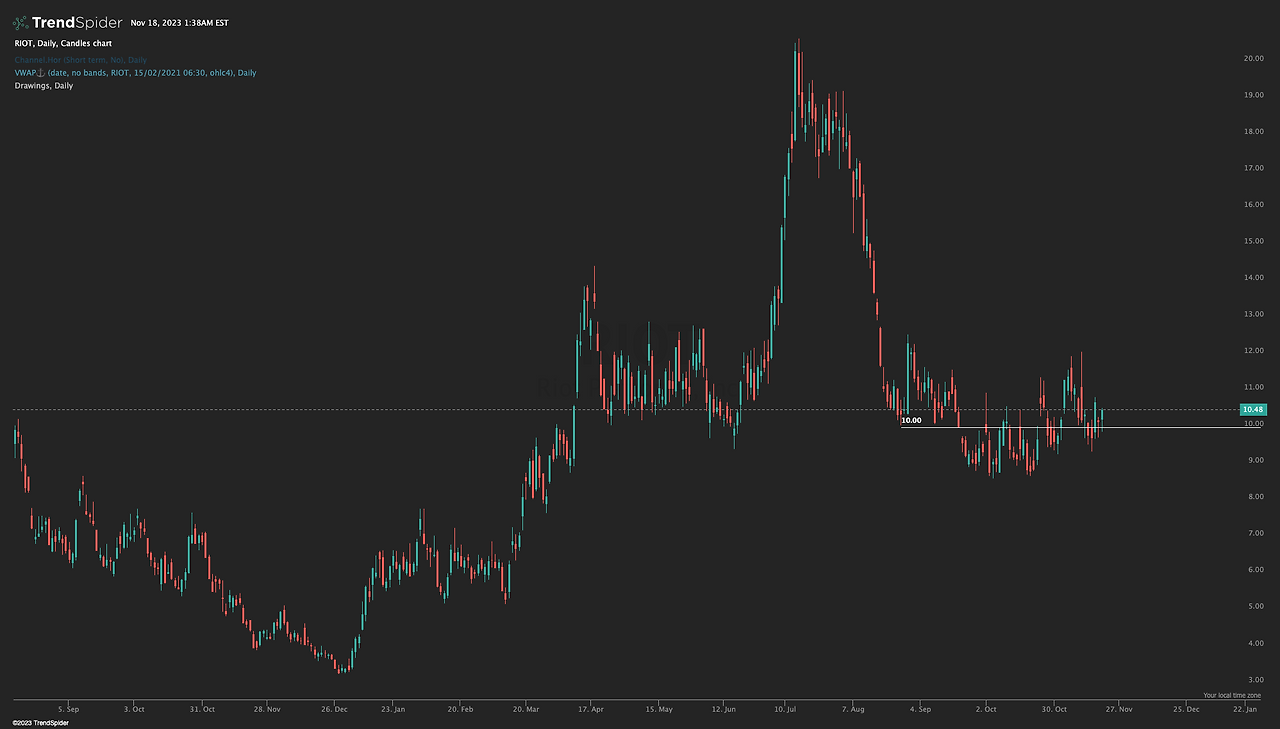The height and width of the screenshot is (729, 1280).
Task: Click the "RIOT, Daily, Candles chart" title
Action: [63, 44]
